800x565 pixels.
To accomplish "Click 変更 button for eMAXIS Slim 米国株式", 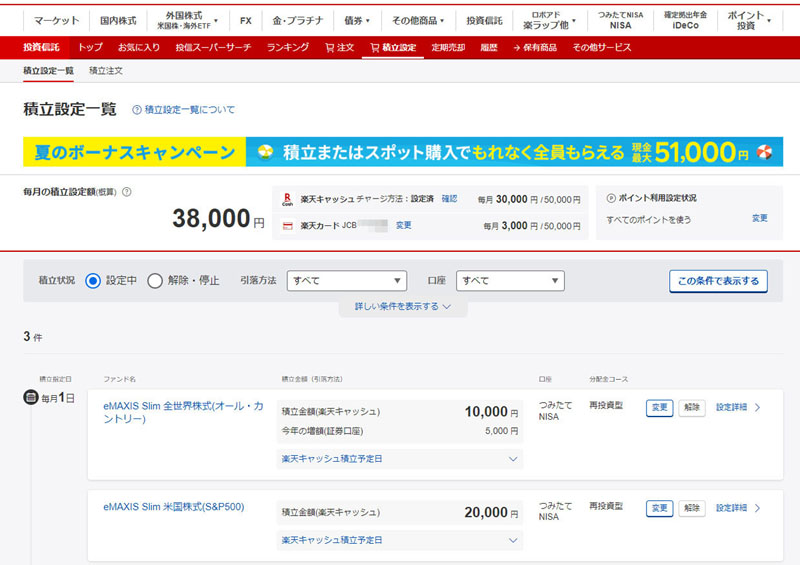I will pyautogui.click(x=659, y=508).
